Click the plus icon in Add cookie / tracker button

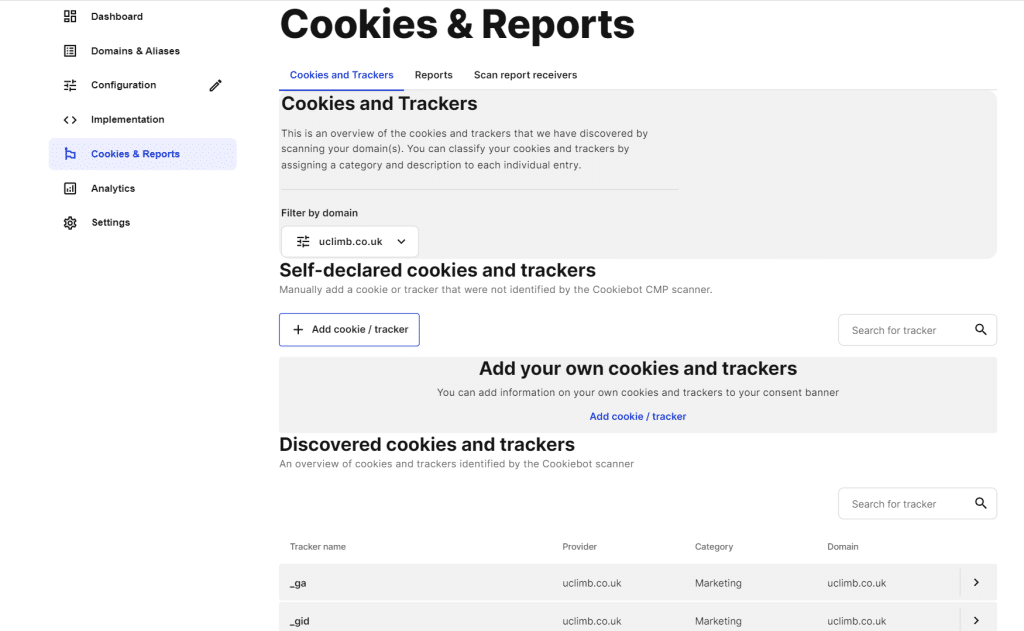[x=297, y=329]
